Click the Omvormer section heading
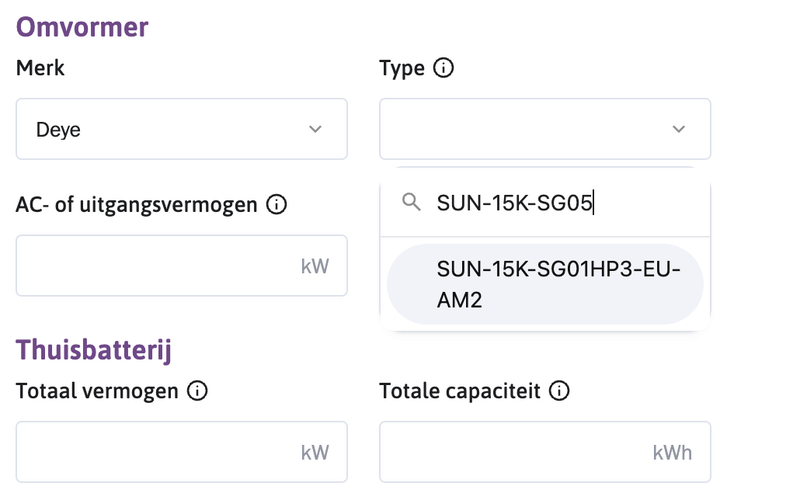Image resolution: width=800 pixels, height=500 pixels. tap(82, 27)
